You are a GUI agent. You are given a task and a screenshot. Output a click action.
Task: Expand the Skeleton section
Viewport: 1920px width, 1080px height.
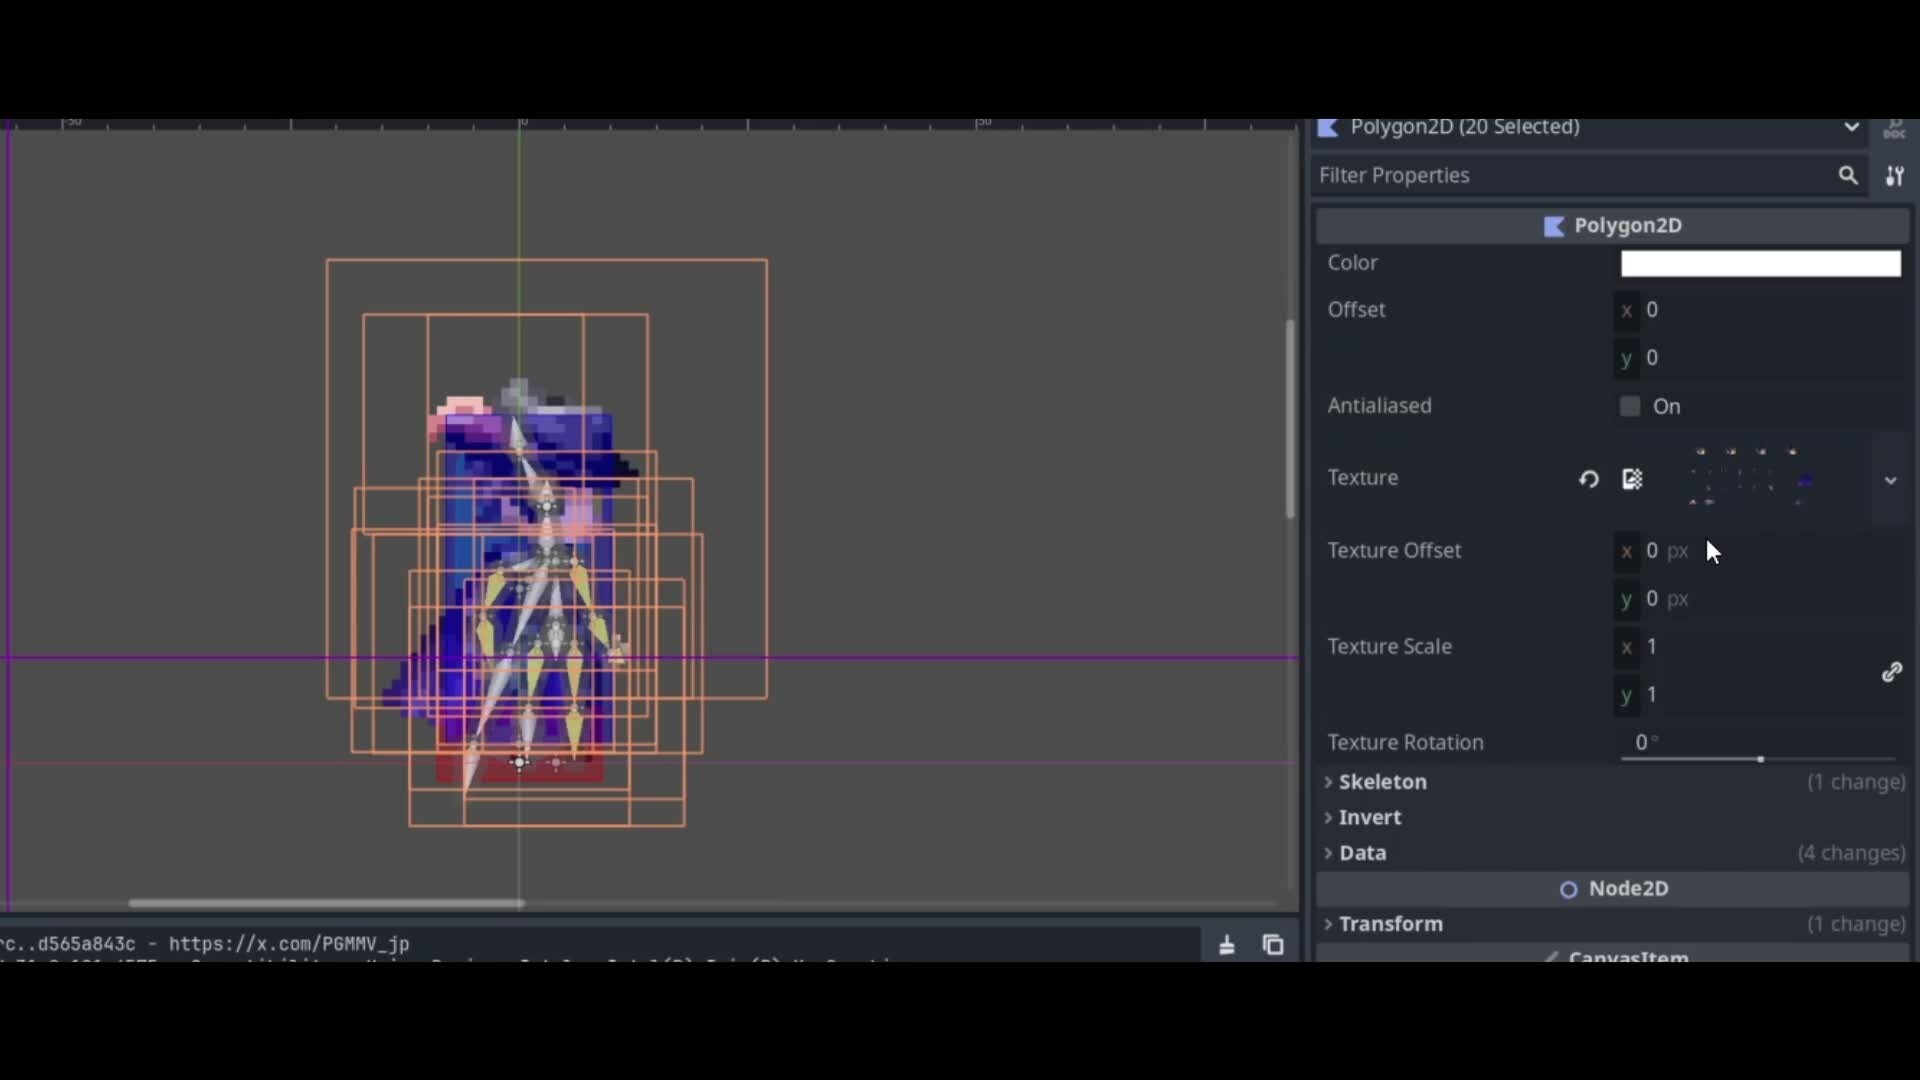pyautogui.click(x=1382, y=782)
